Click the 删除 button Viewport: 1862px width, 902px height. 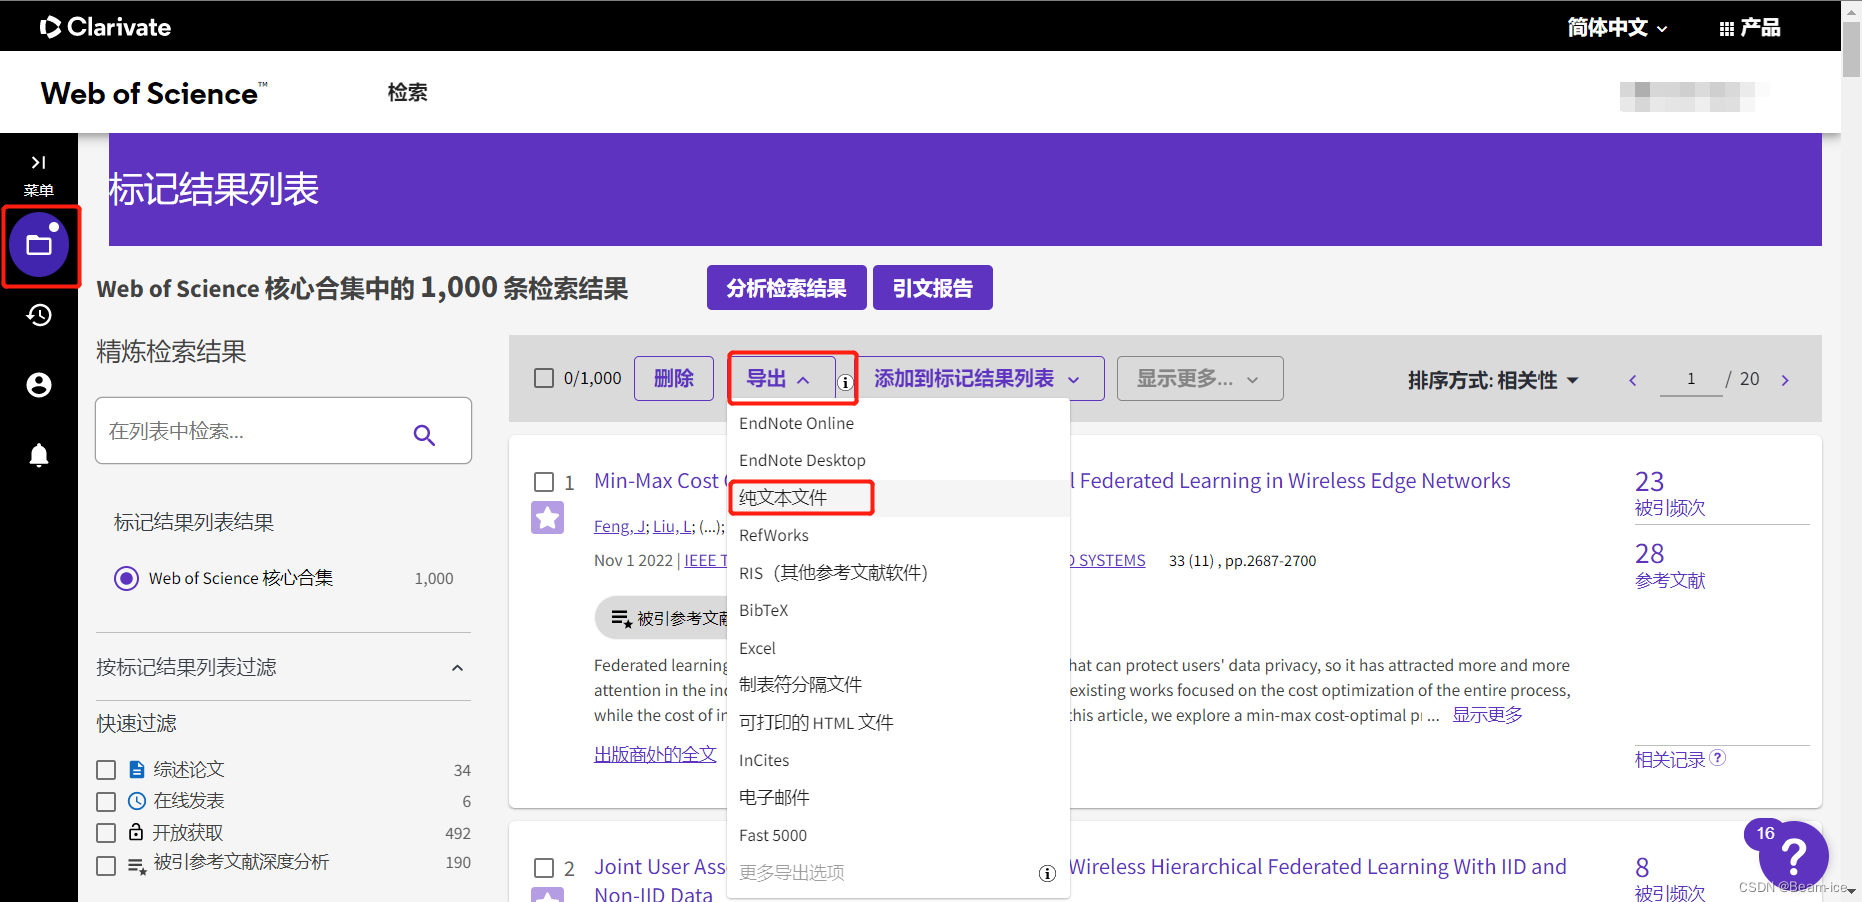(x=674, y=379)
